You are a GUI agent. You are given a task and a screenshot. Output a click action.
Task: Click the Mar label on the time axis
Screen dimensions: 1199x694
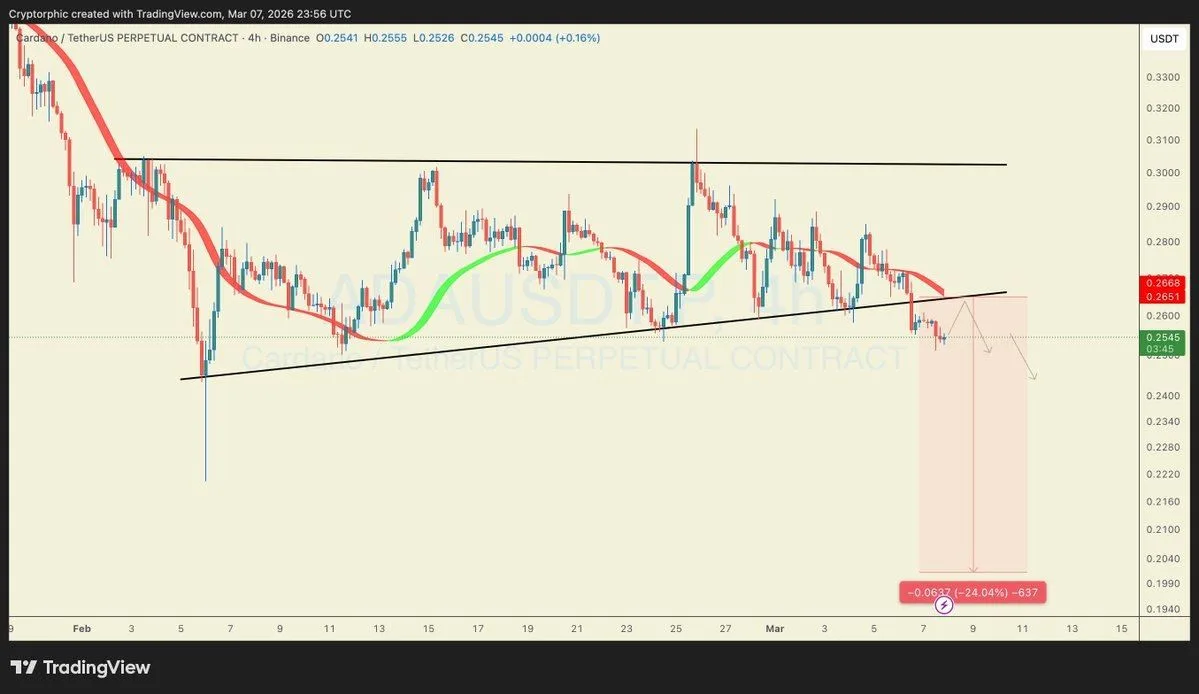coord(775,628)
